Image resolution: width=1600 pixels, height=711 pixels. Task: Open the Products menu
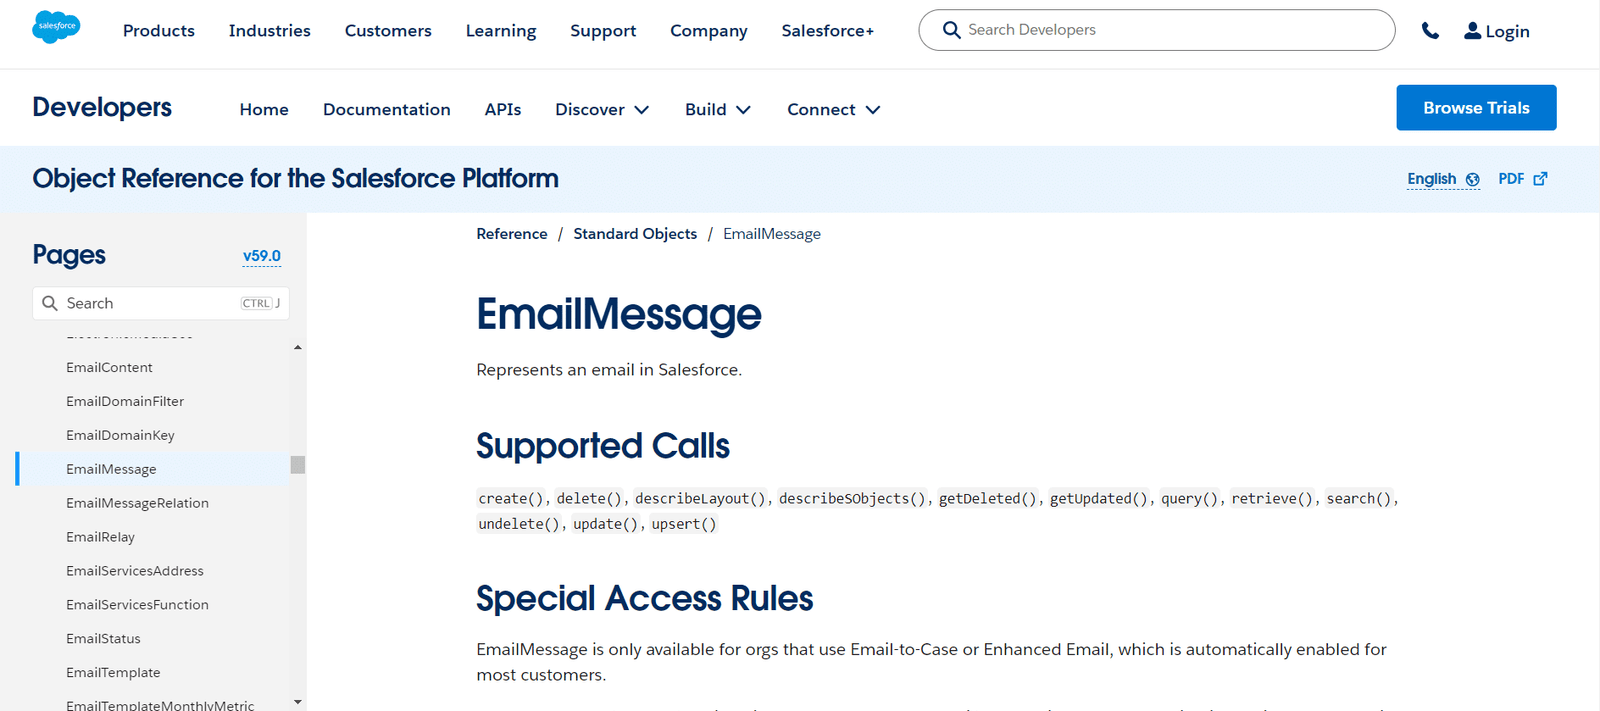pyautogui.click(x=158, y=30)
